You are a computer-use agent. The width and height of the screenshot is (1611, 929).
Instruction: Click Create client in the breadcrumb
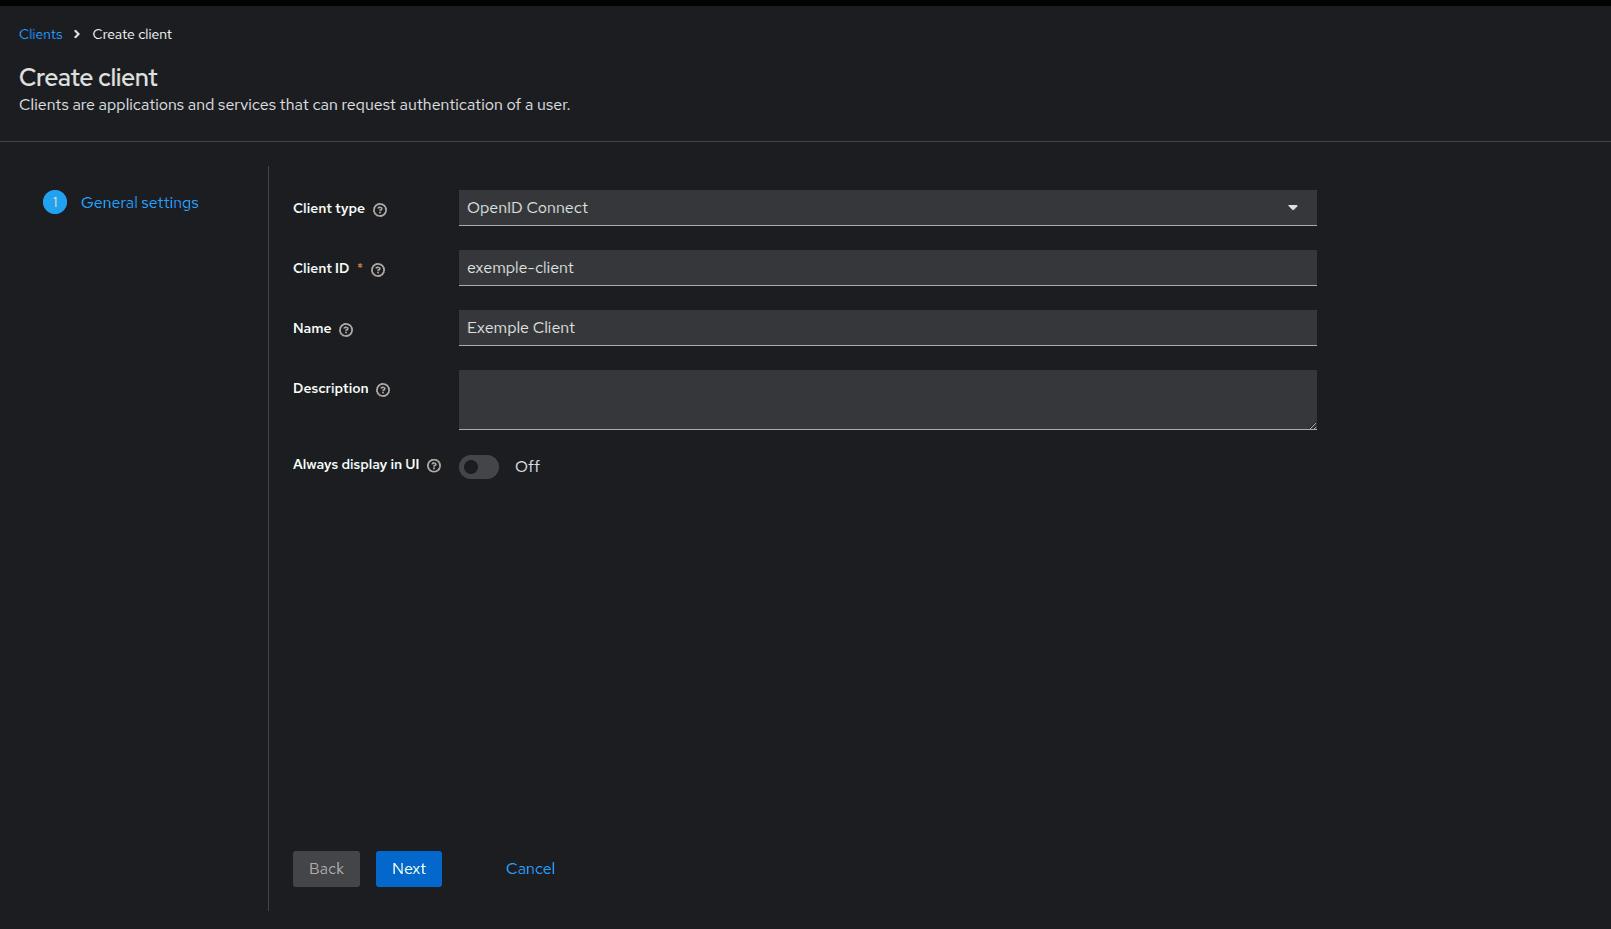131,34
